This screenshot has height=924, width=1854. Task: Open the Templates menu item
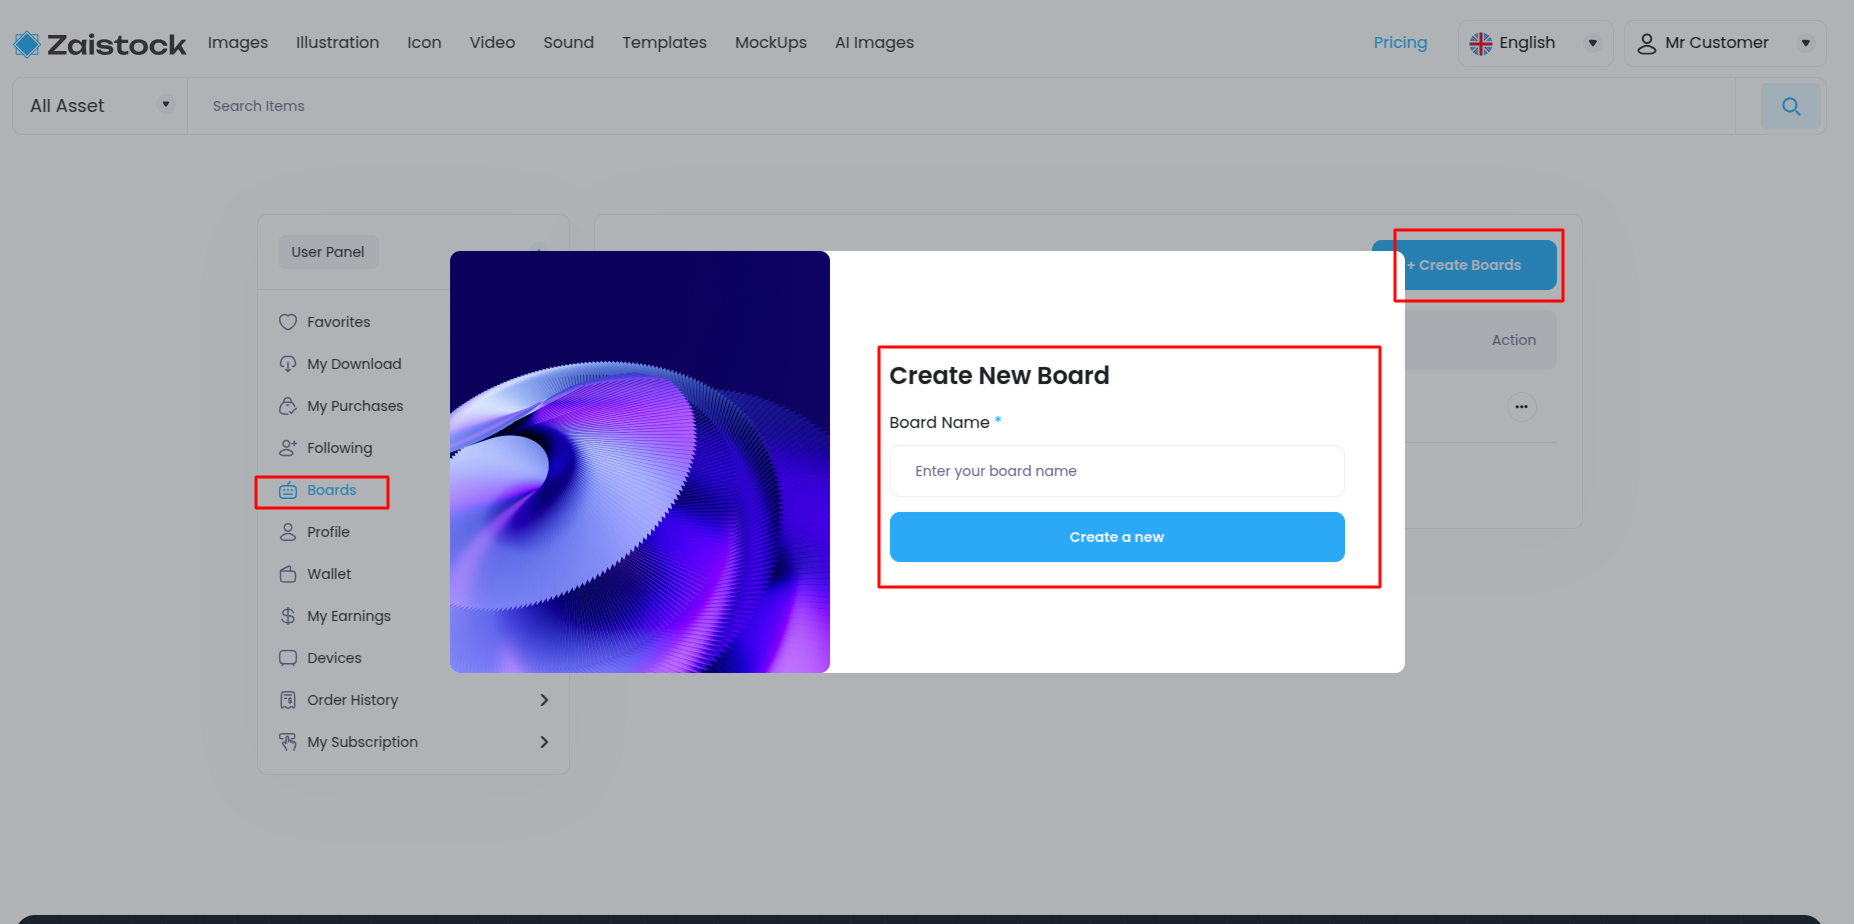coord(664,42)
